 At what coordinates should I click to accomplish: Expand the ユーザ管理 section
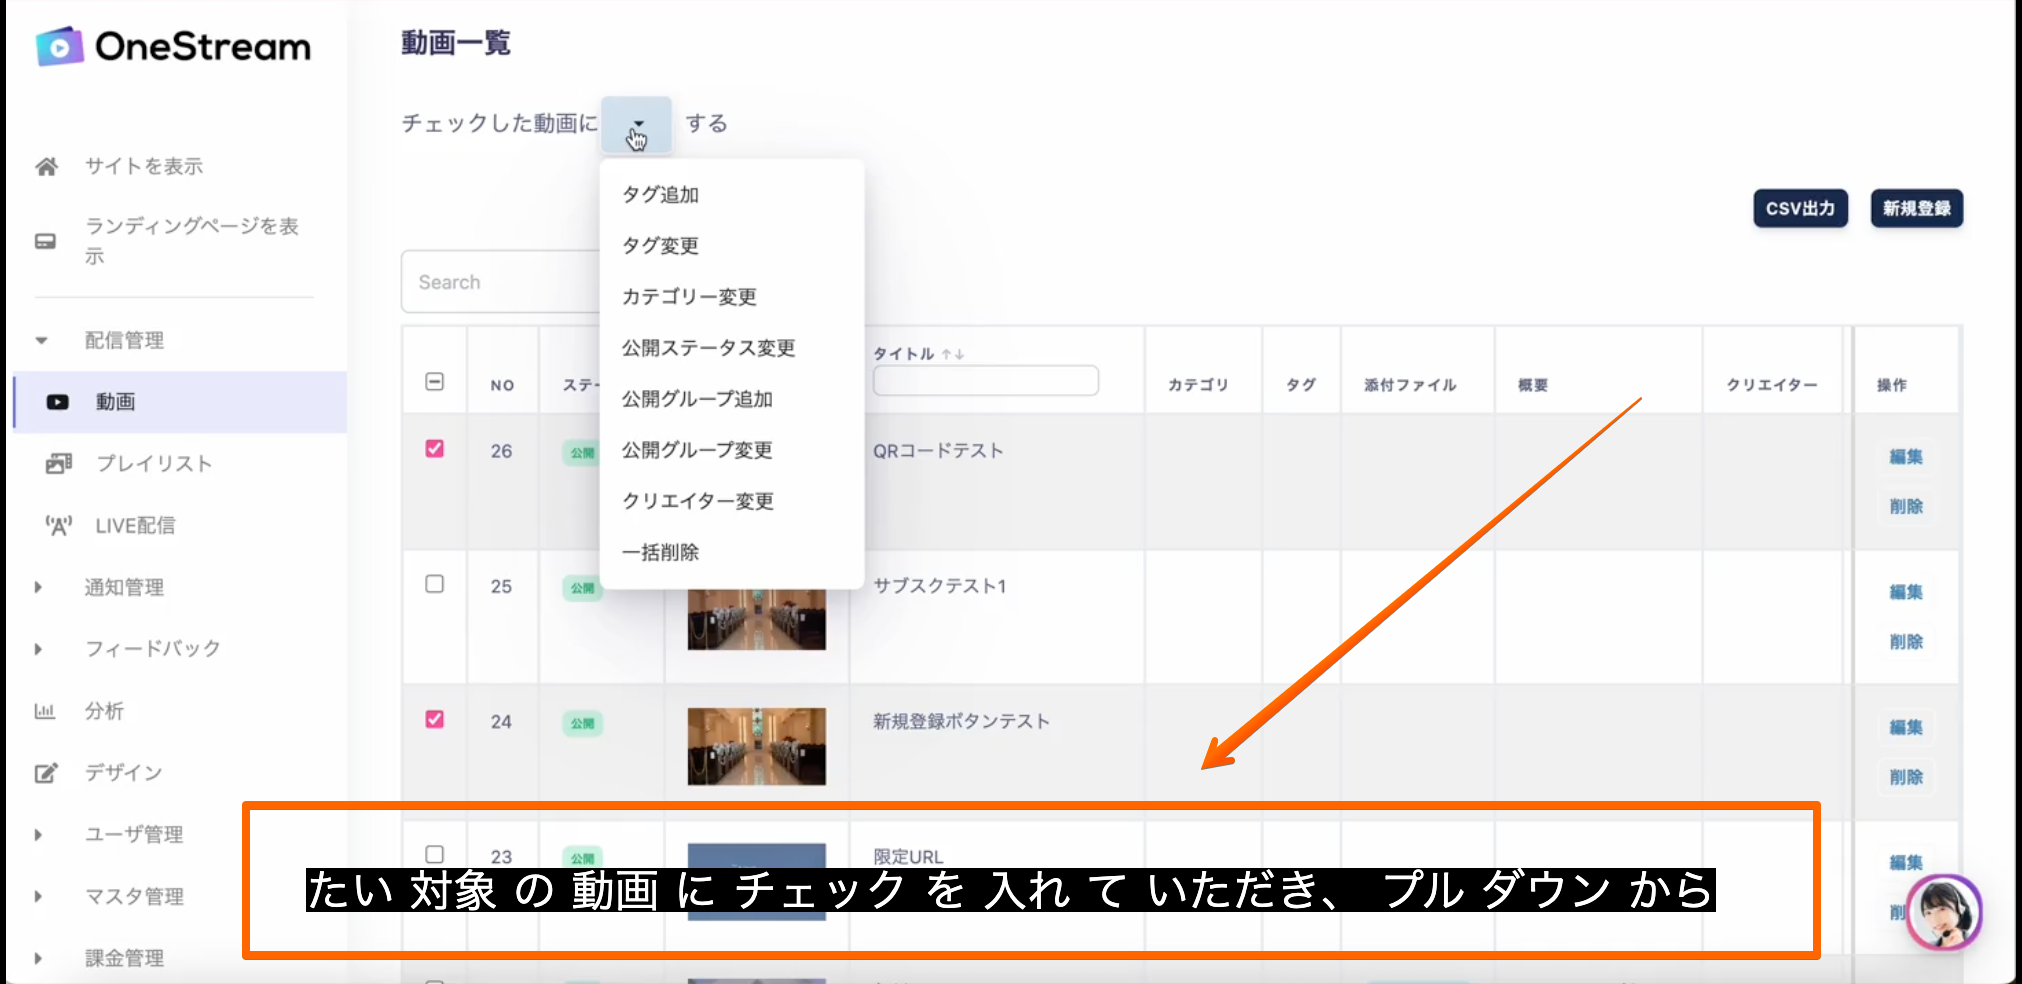(39, 835)
